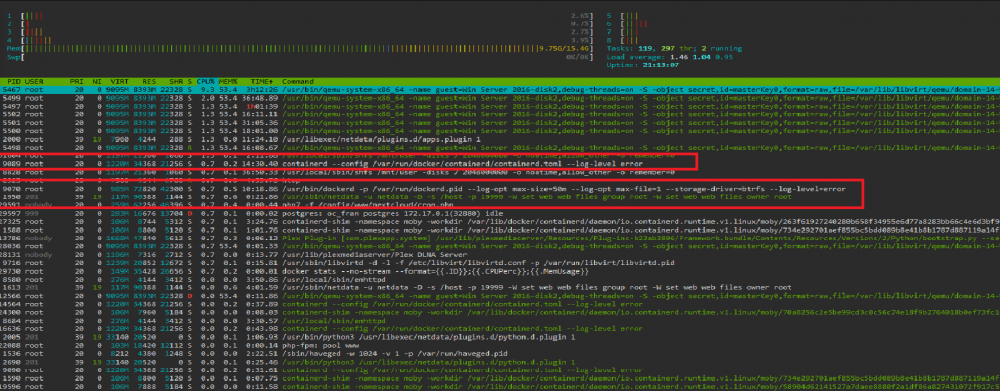1000x391 pixels.
Task: Click the PRI column header
Action: click(77, 82)
